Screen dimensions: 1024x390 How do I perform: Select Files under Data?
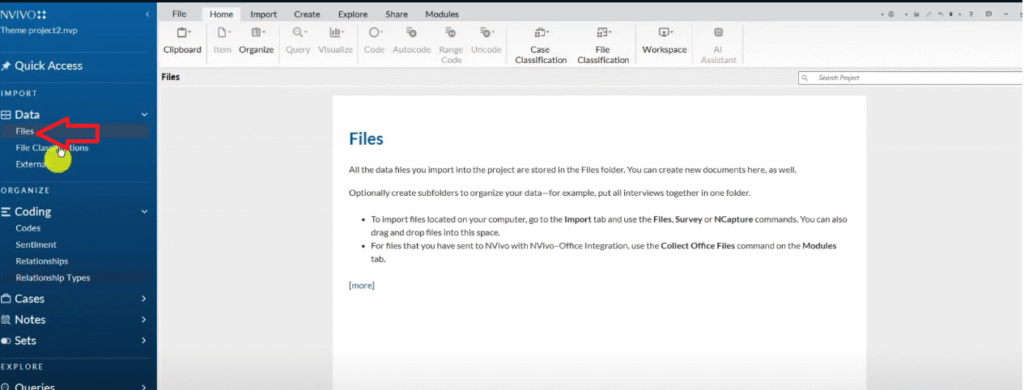(25, 131)
